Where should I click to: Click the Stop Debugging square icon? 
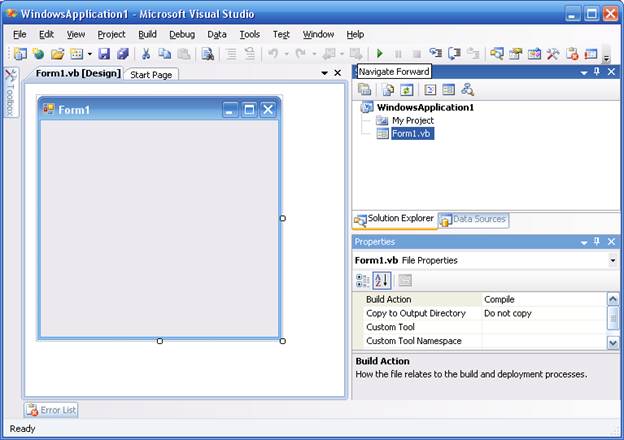pyautogui.click(x=417, y=53)
